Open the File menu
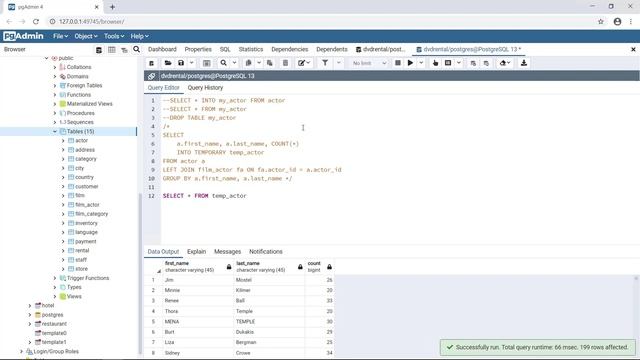Image resolution: width=640 pixels, height=360 pixels. click(60, 36)
